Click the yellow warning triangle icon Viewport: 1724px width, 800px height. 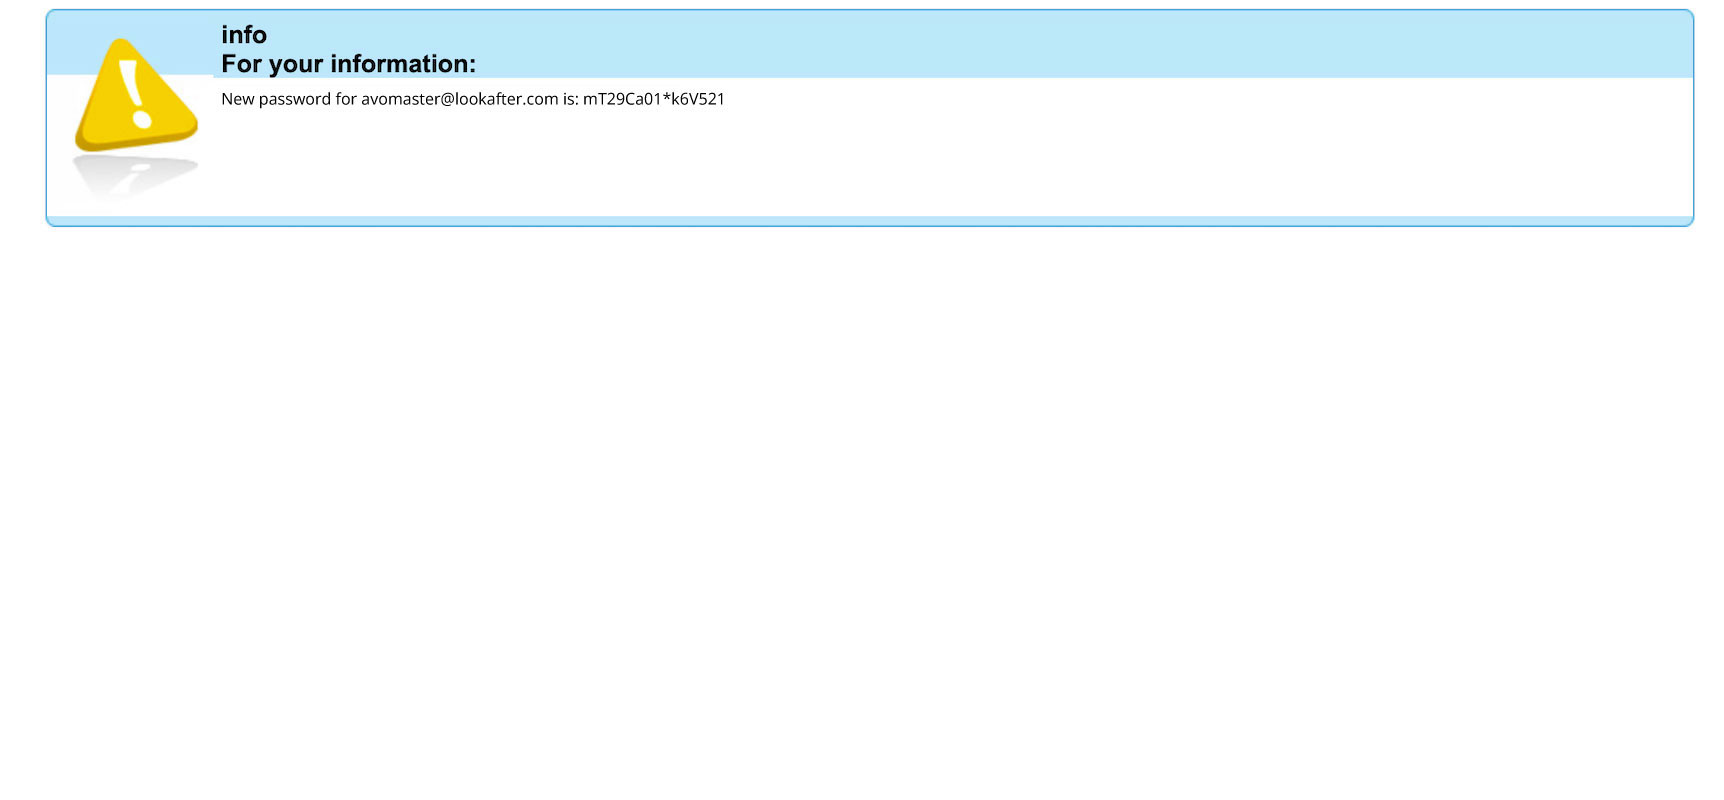coord(135,96)
